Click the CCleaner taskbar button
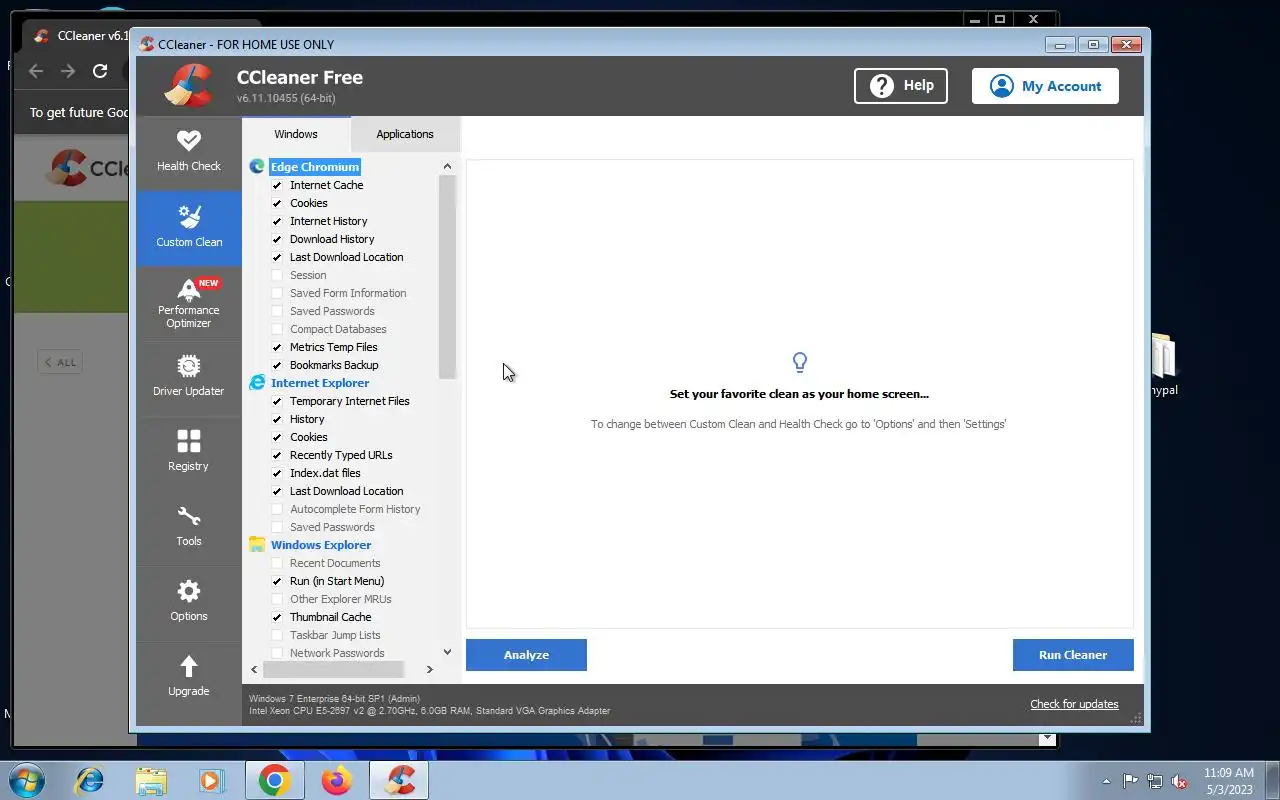Viewport: 1280px width, 800px height. [x=400, y=780]
